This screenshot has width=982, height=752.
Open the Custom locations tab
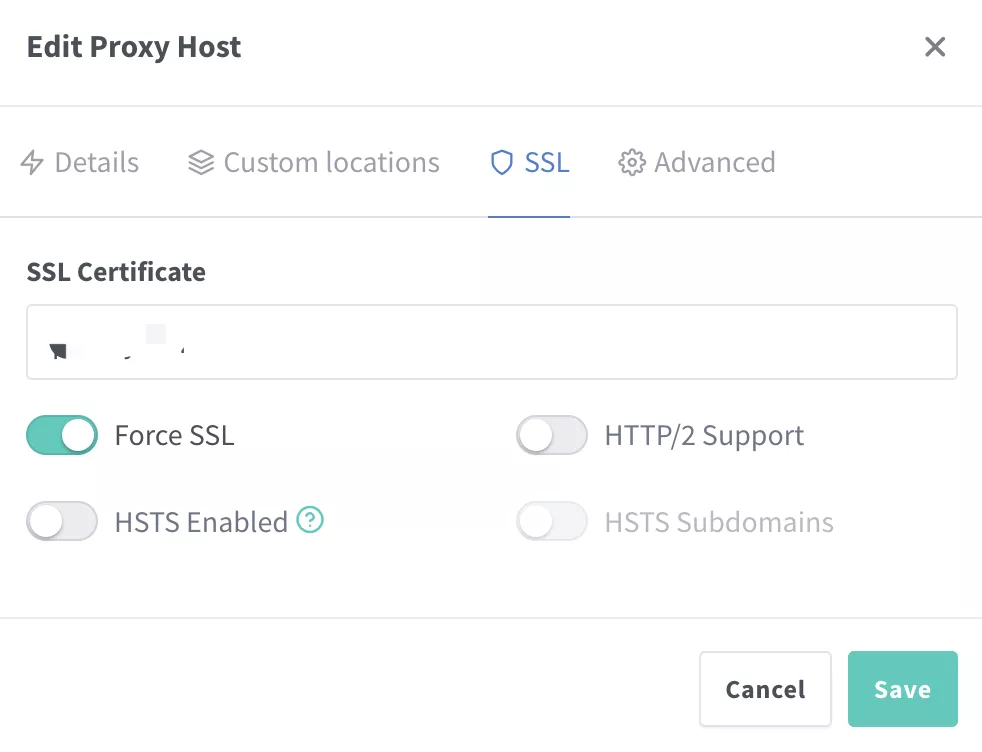331,163
